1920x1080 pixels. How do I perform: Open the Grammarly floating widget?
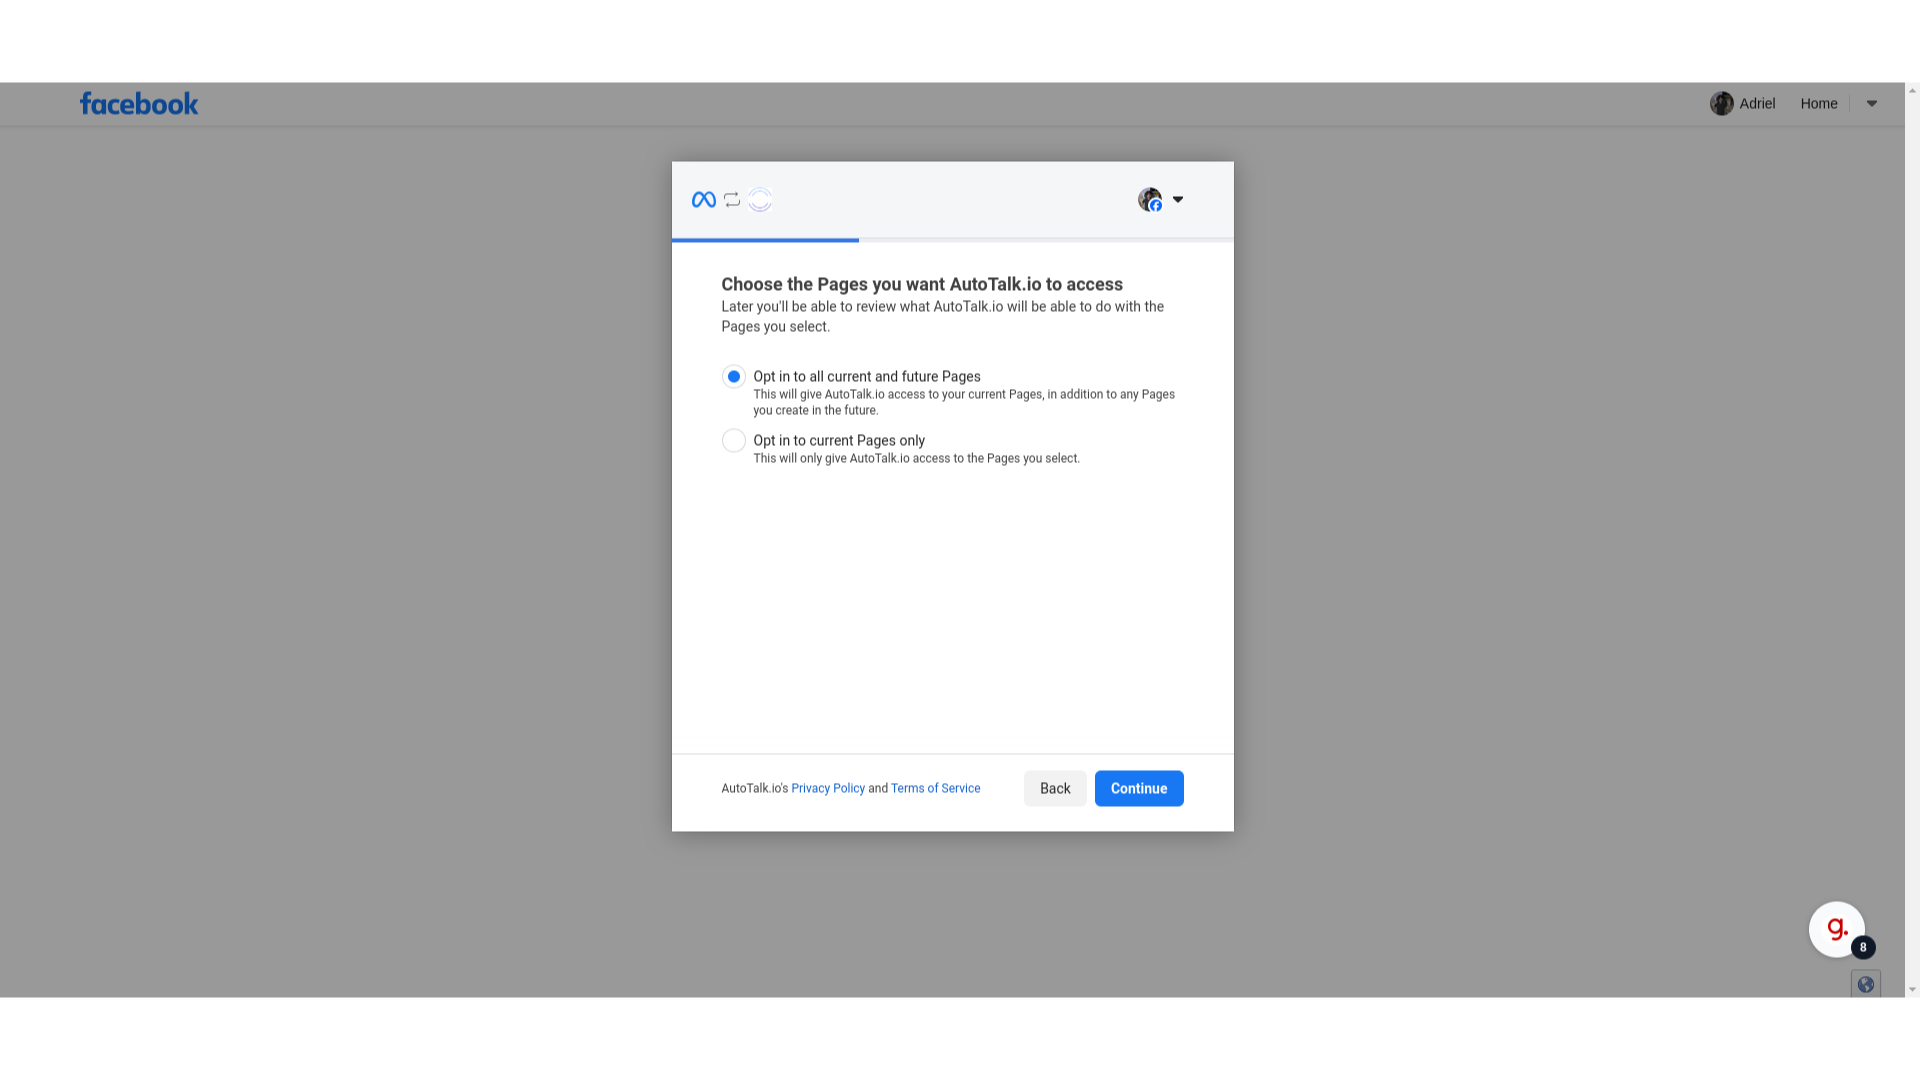point(1836,929)
